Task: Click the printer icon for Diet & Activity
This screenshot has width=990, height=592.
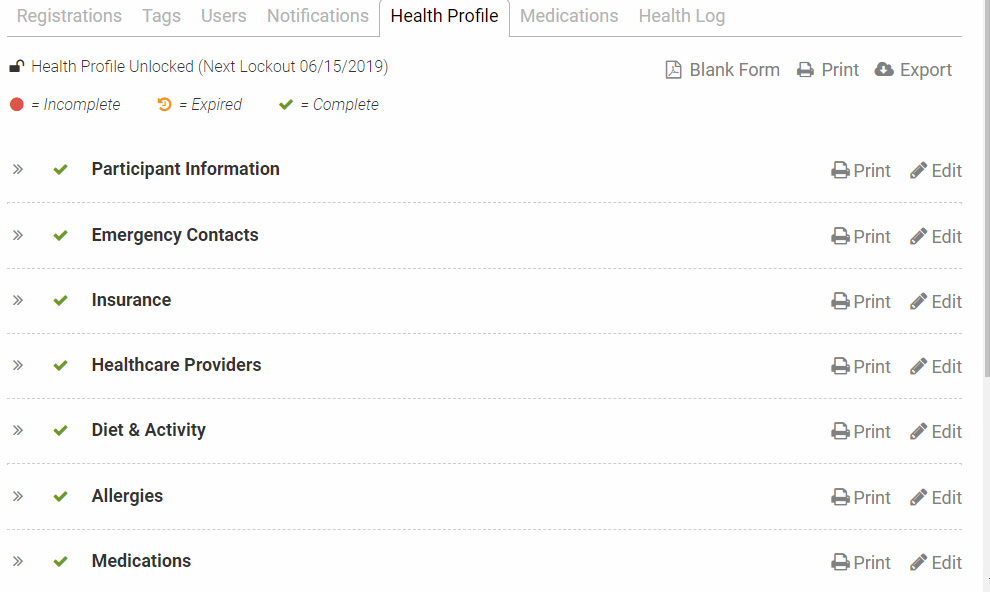Action: tap(840, 432)
